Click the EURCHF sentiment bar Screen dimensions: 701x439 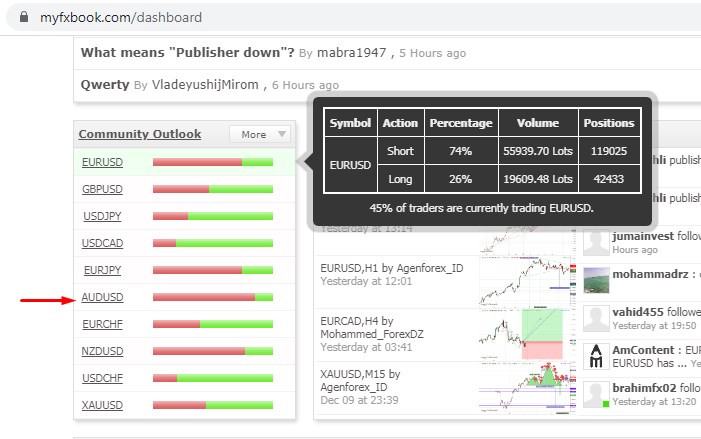coord(213,324)
